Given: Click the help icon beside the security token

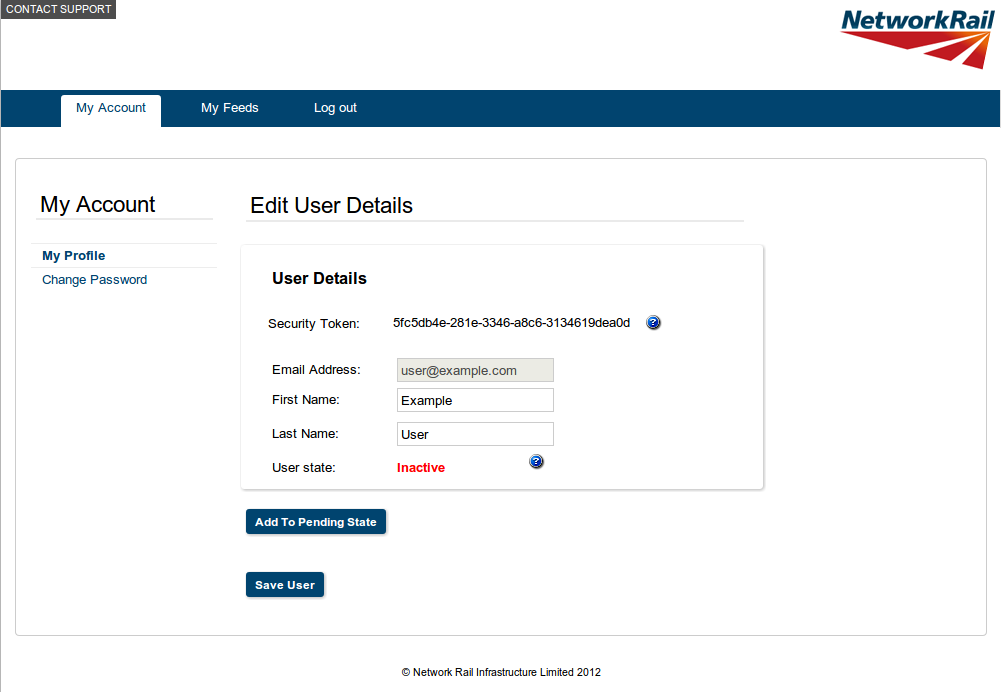Looking at the screenshot, I should 654,323.
